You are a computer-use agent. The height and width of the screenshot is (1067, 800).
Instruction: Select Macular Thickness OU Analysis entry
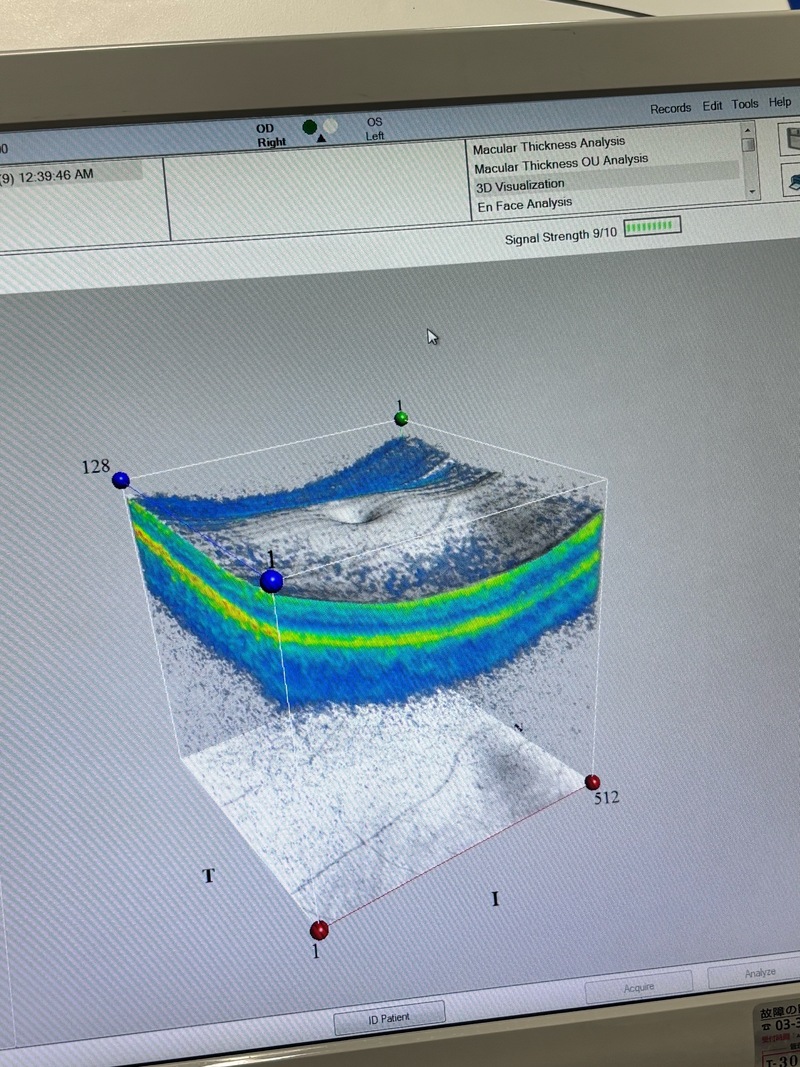(x=561, y=164)
